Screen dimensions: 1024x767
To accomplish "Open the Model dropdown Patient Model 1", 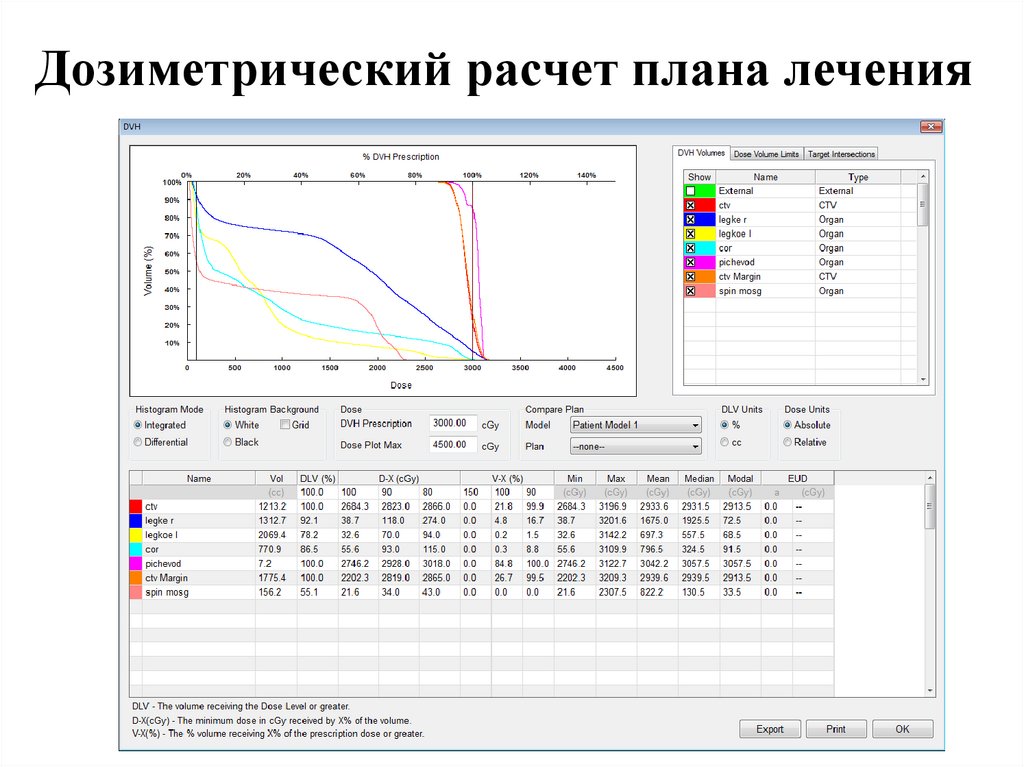I will tap(635, 425).
